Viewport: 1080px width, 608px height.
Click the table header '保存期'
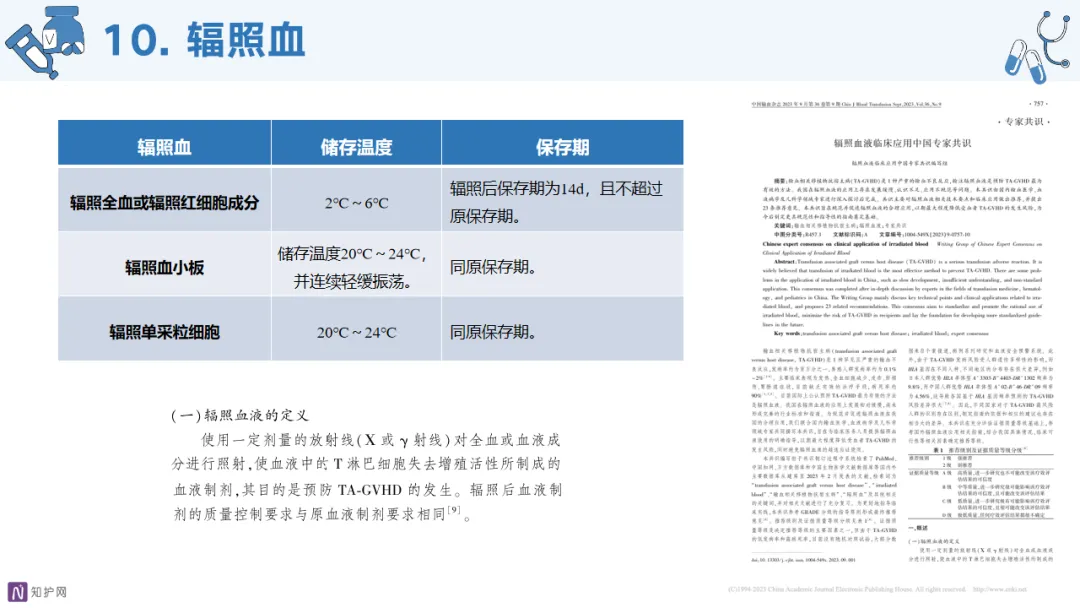click(x=562, y=147)
